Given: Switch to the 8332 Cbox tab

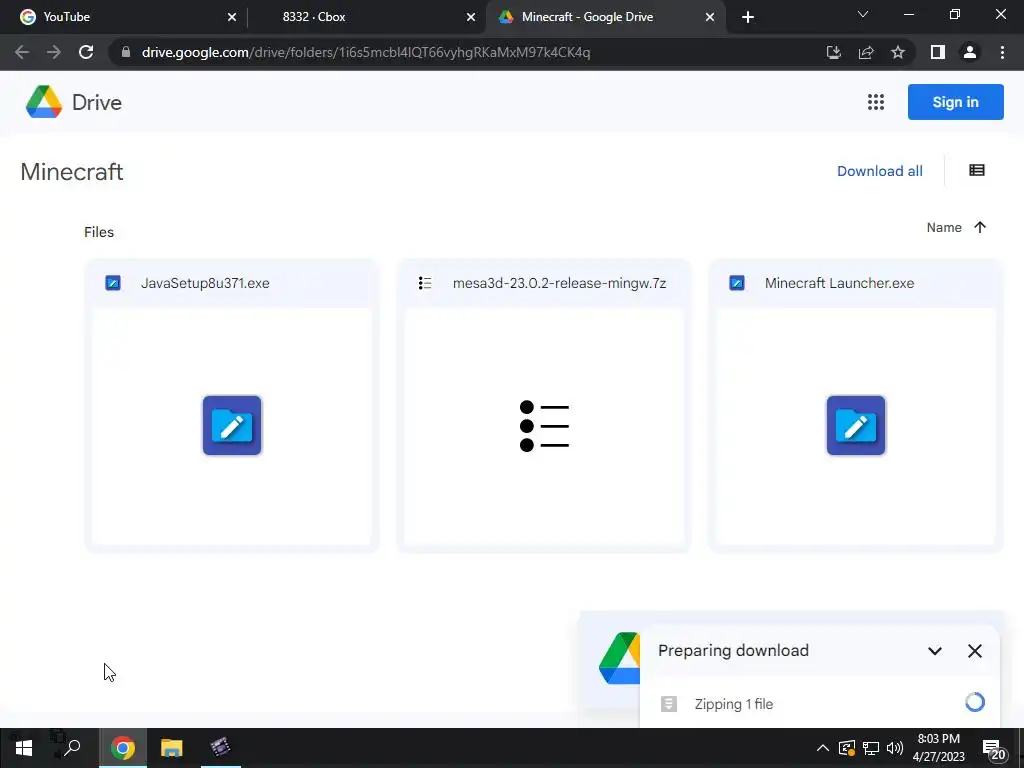Looking at the screenshot, I should pos(366,17).
